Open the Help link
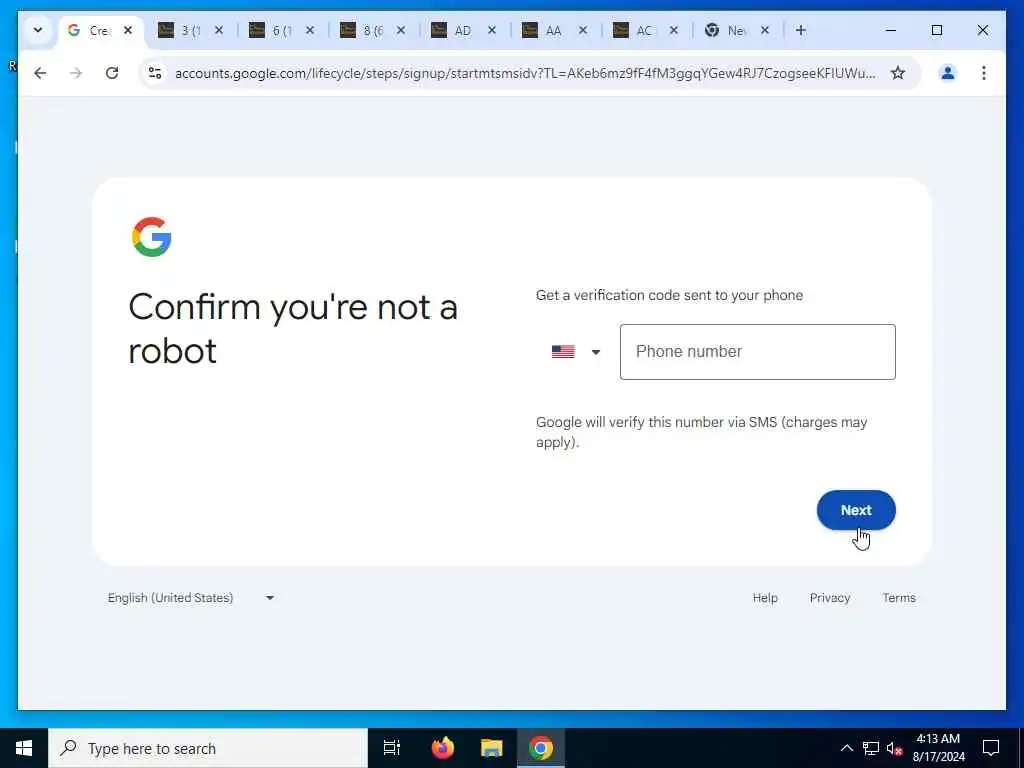This screenshot has width=1024, height=768. point(765,598)
